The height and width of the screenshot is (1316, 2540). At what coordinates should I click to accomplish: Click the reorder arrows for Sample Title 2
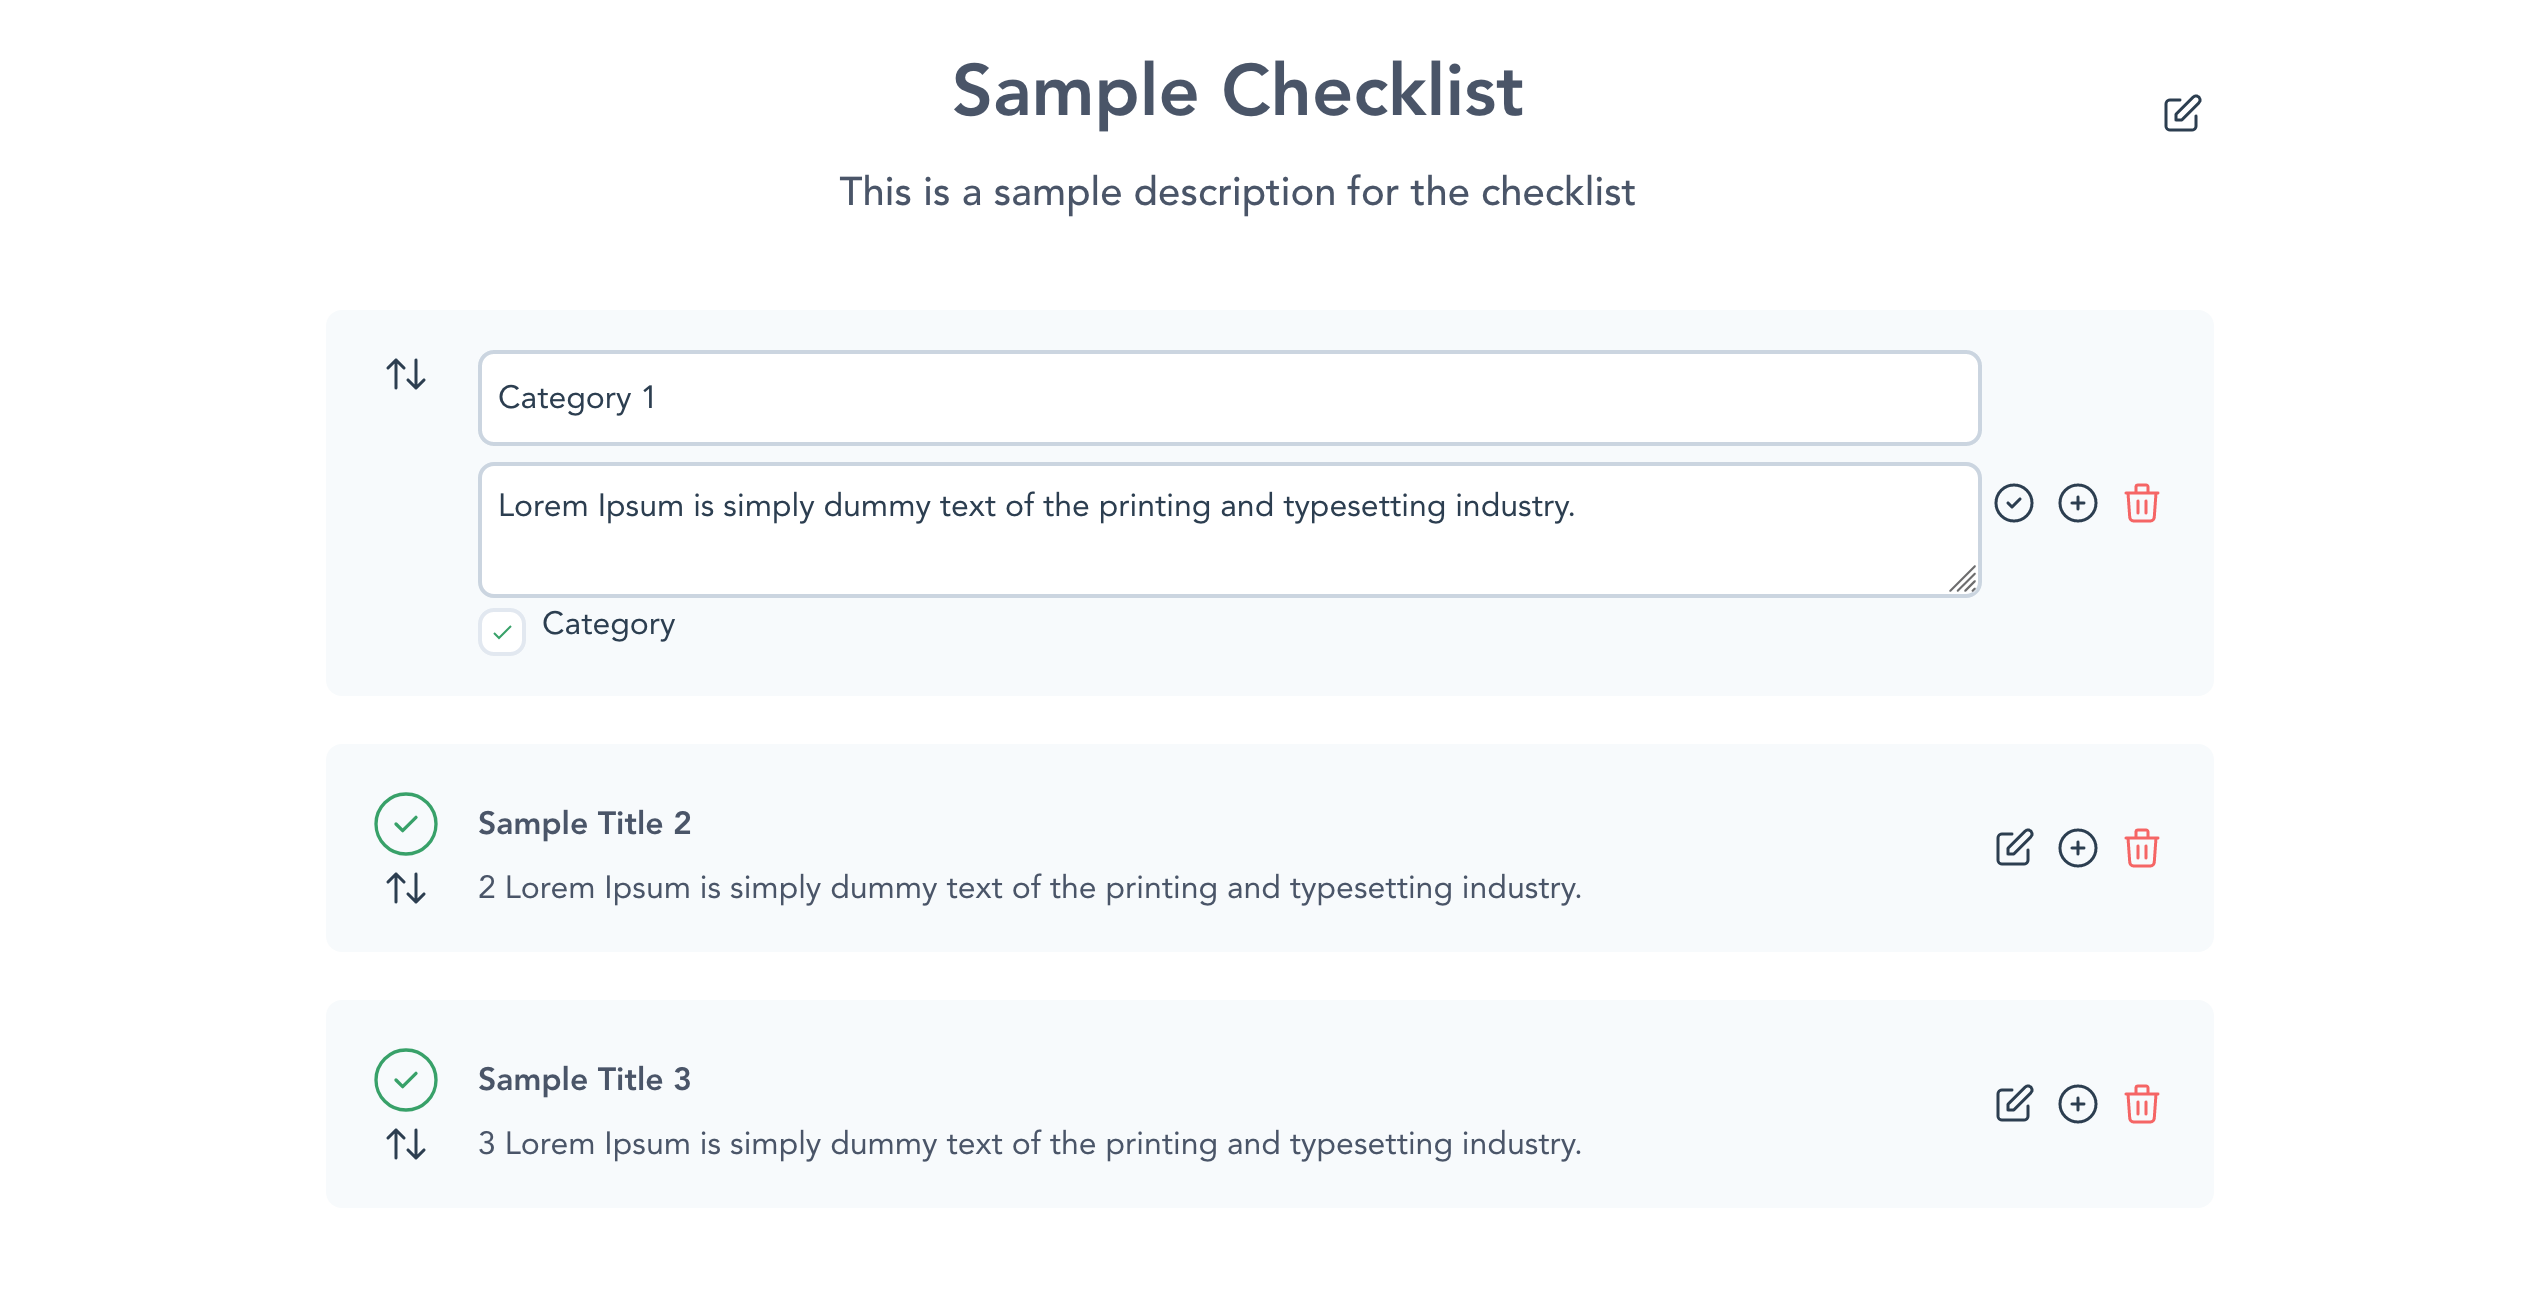(x=404, y=888)
